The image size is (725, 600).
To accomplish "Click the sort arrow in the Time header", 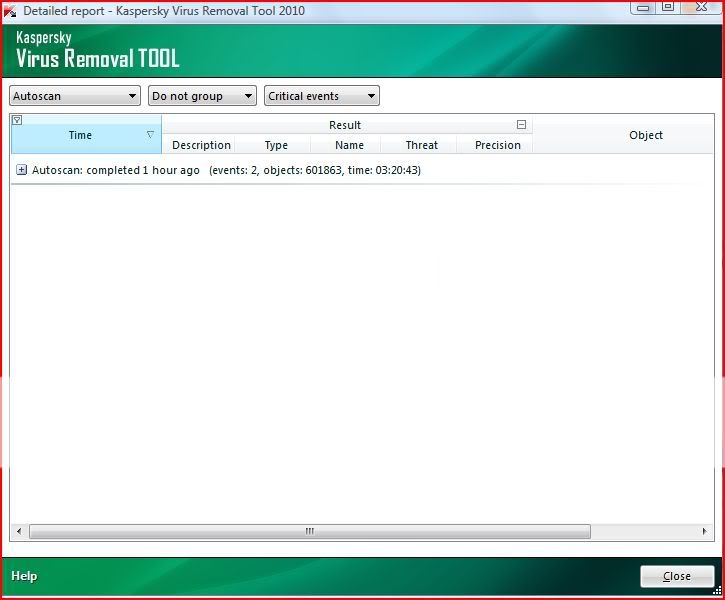I will tap(150, 135).
